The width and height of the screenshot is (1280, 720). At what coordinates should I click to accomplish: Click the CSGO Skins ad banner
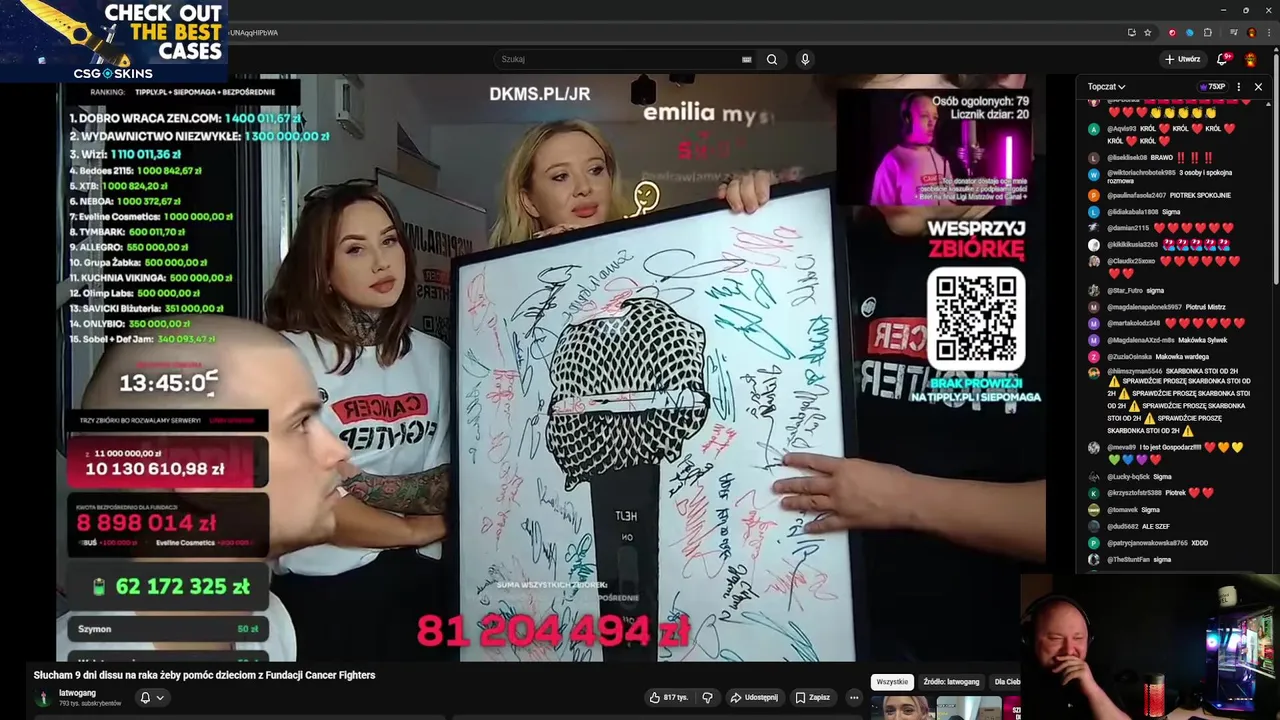coord(114,41)
